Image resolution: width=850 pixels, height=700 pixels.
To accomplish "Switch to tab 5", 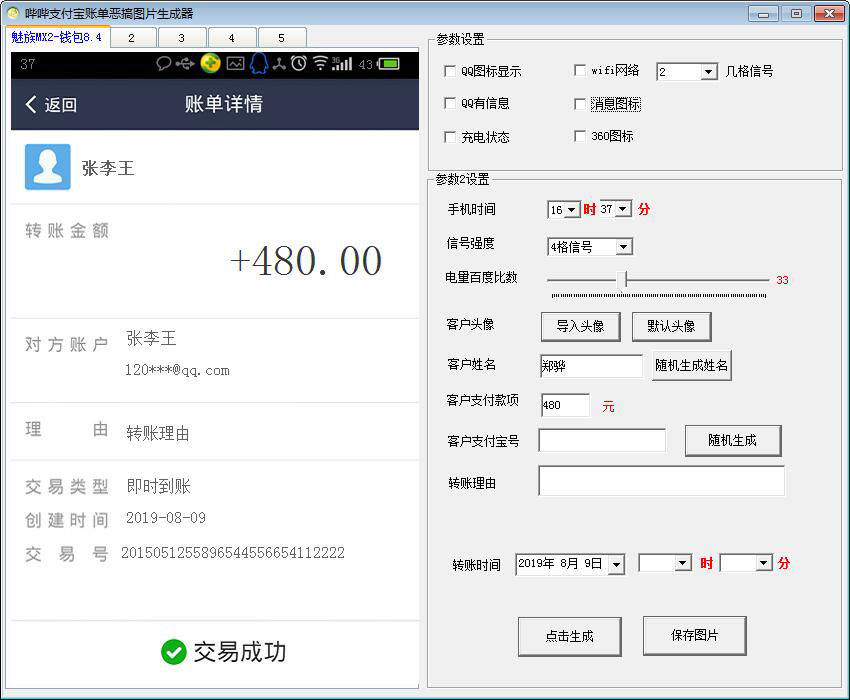I will click(x=281, y=38).
